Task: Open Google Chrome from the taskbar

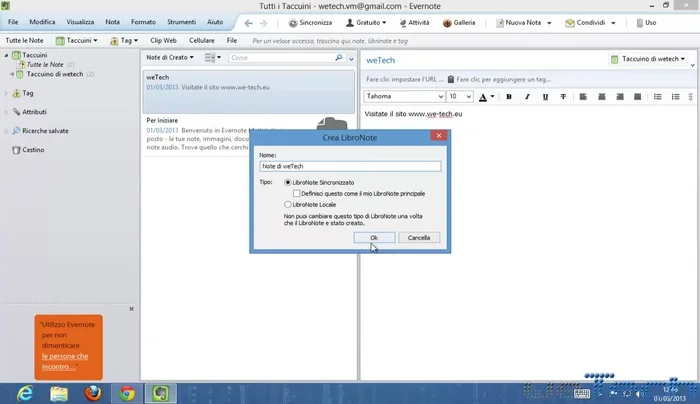Action: click(126, 392)
